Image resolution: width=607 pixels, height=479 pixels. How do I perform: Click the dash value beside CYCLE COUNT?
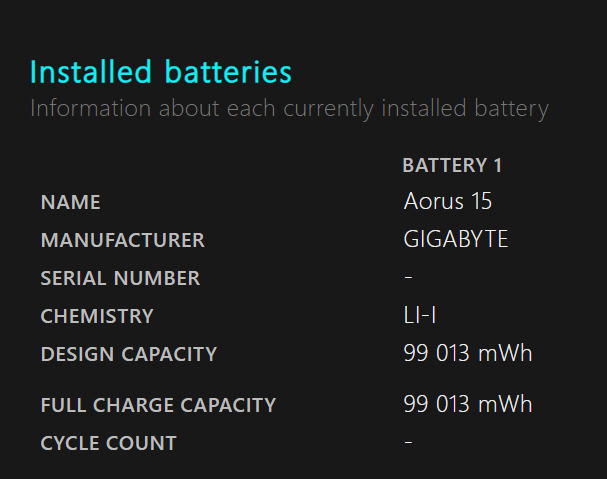[409, 442]
